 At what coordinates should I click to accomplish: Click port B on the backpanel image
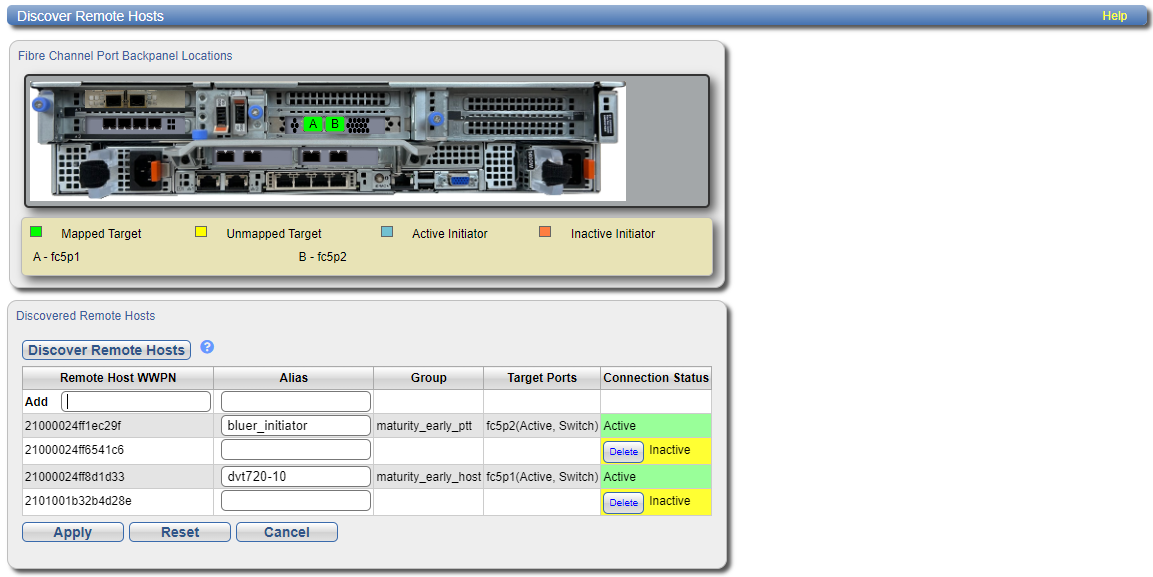(x=335, y=124)
